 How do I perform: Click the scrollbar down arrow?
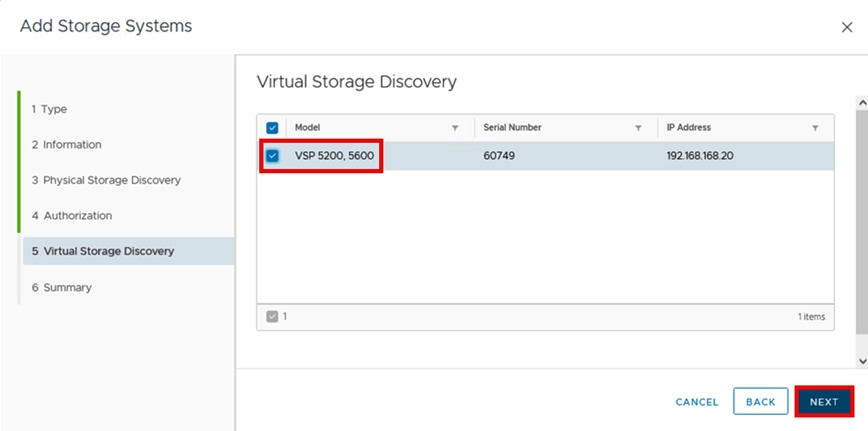click(862, 360)
